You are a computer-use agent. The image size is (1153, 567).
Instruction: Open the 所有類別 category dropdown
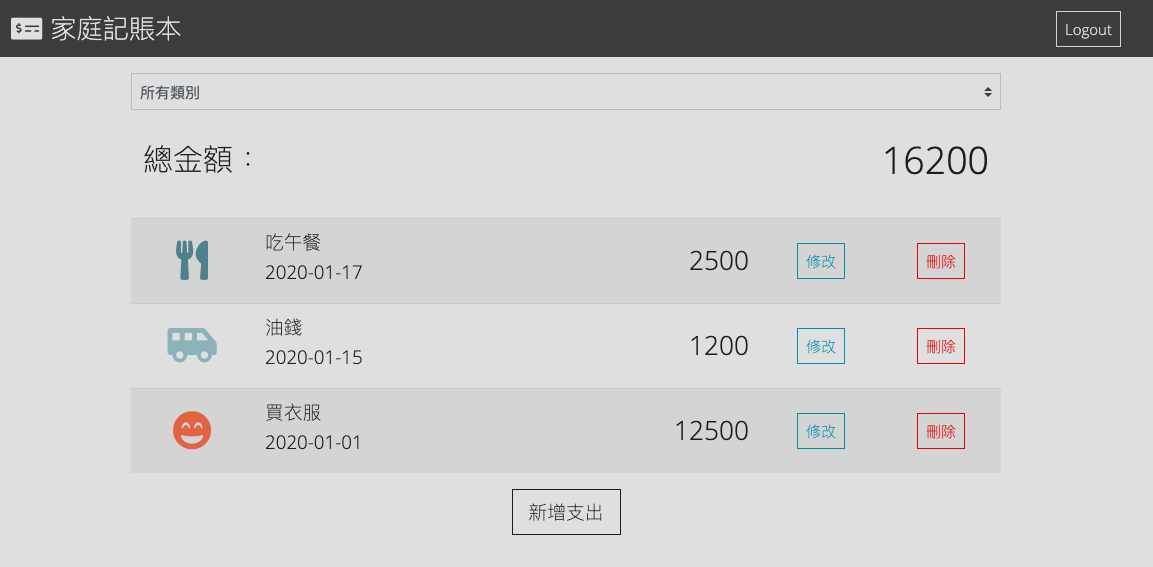[565, 92]
